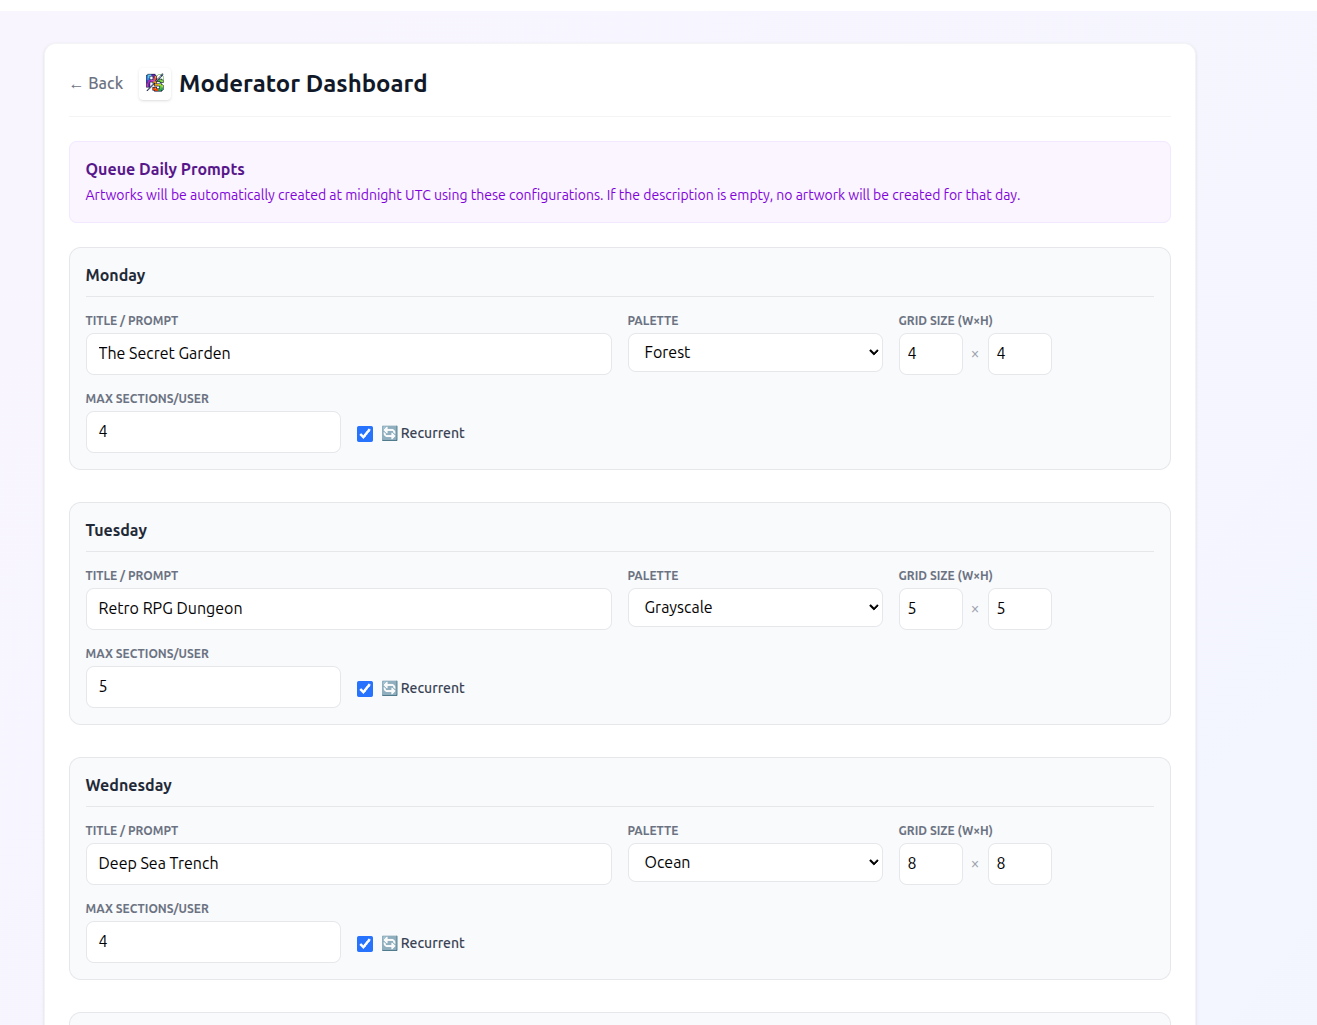Click the recurrent icon in Monday's section
The height and width of the screenshot is (1025, 1317).
(x=390, y=433)
